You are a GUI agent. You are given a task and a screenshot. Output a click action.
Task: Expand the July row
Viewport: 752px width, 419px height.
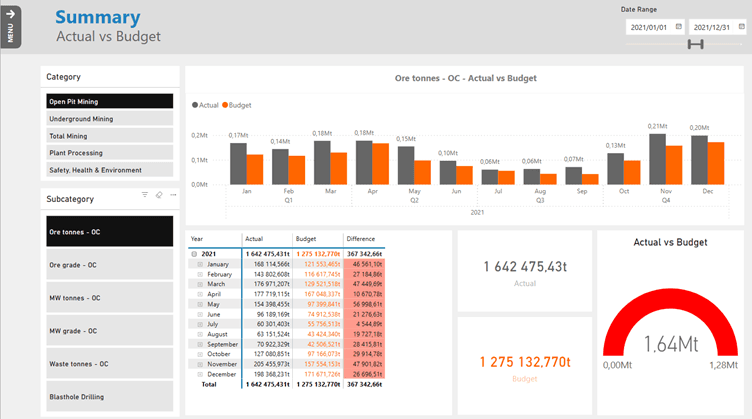click(x=200, y=324)
